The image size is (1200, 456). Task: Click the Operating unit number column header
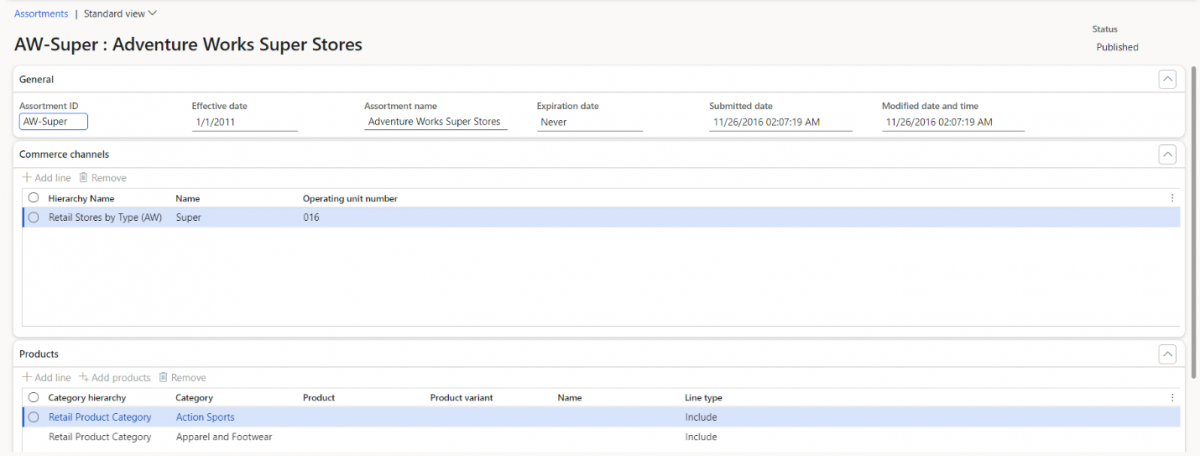(350, 198)
